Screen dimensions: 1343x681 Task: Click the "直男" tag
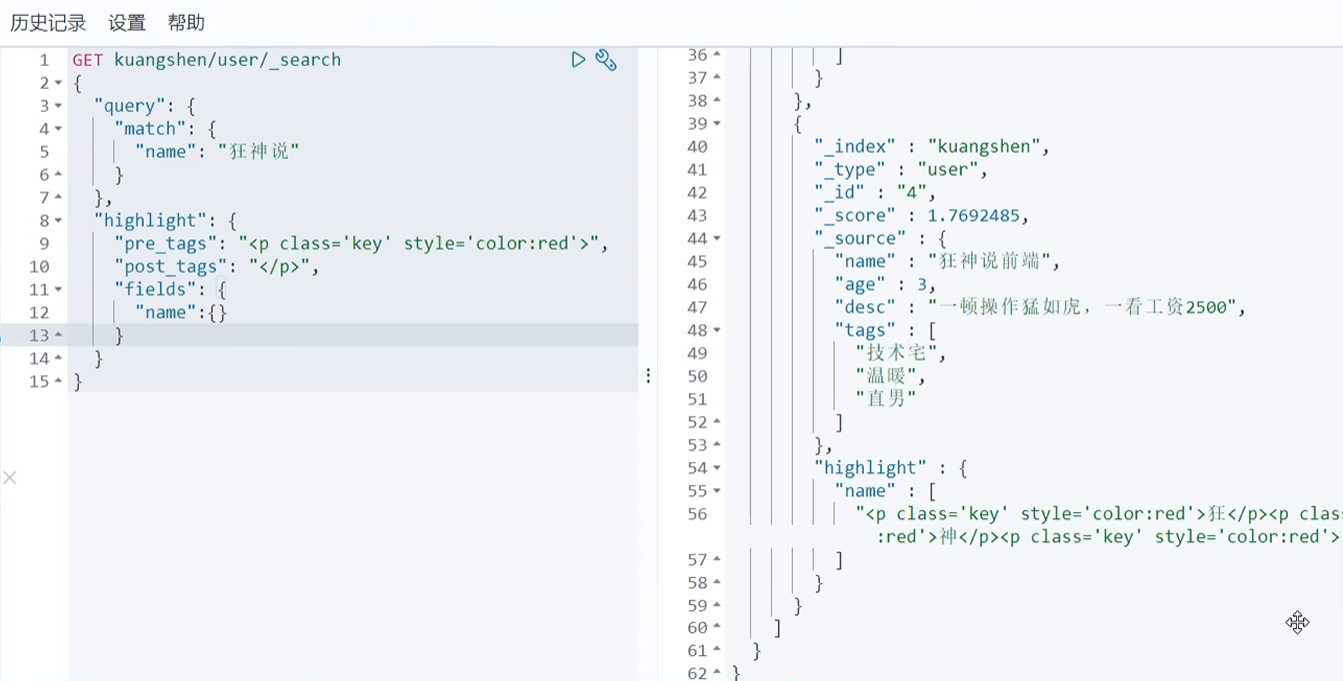point(886,400)
